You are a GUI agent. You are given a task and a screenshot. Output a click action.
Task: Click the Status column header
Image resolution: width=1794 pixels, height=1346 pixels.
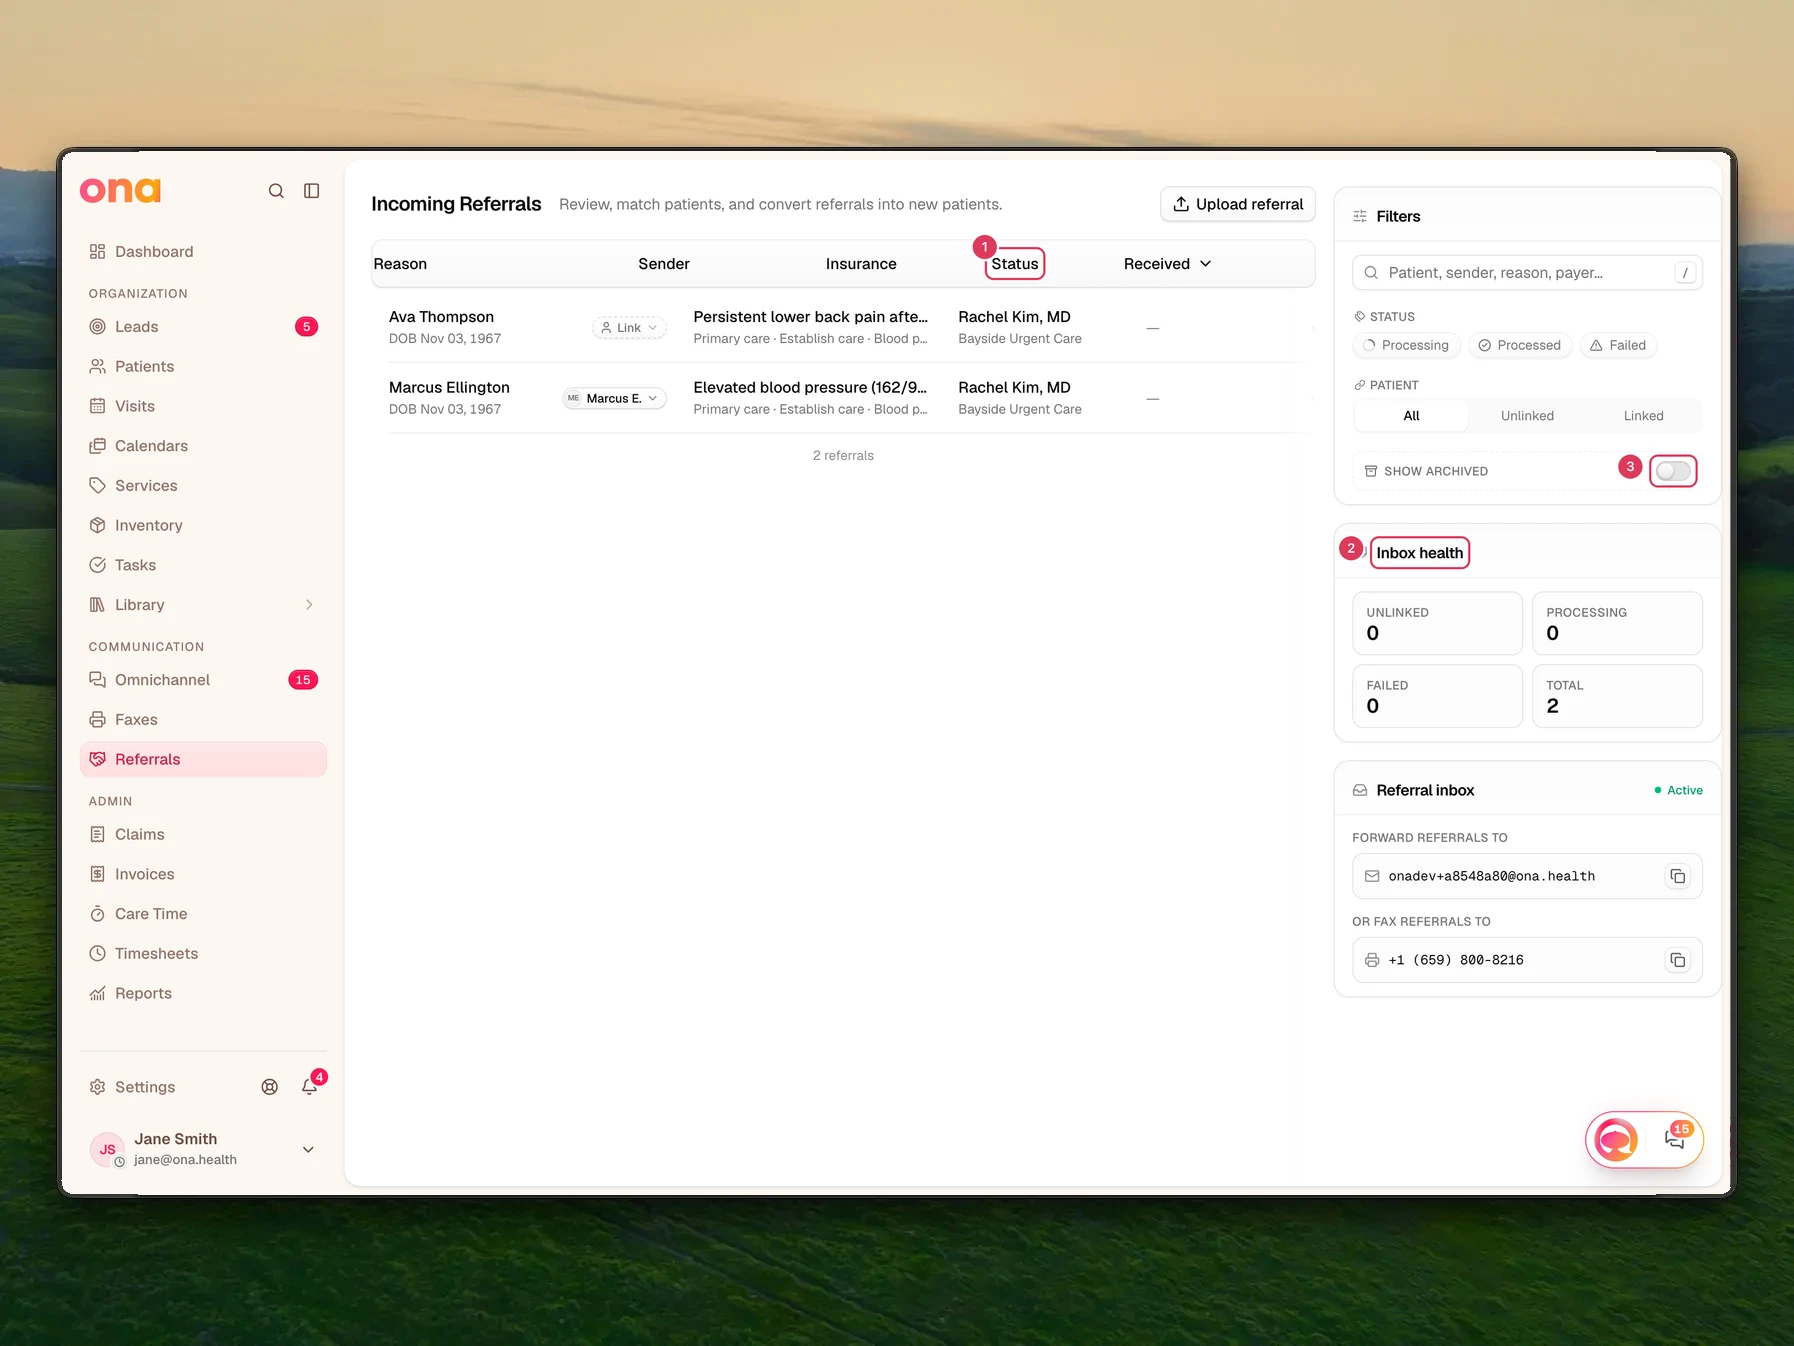point(1015,264)
